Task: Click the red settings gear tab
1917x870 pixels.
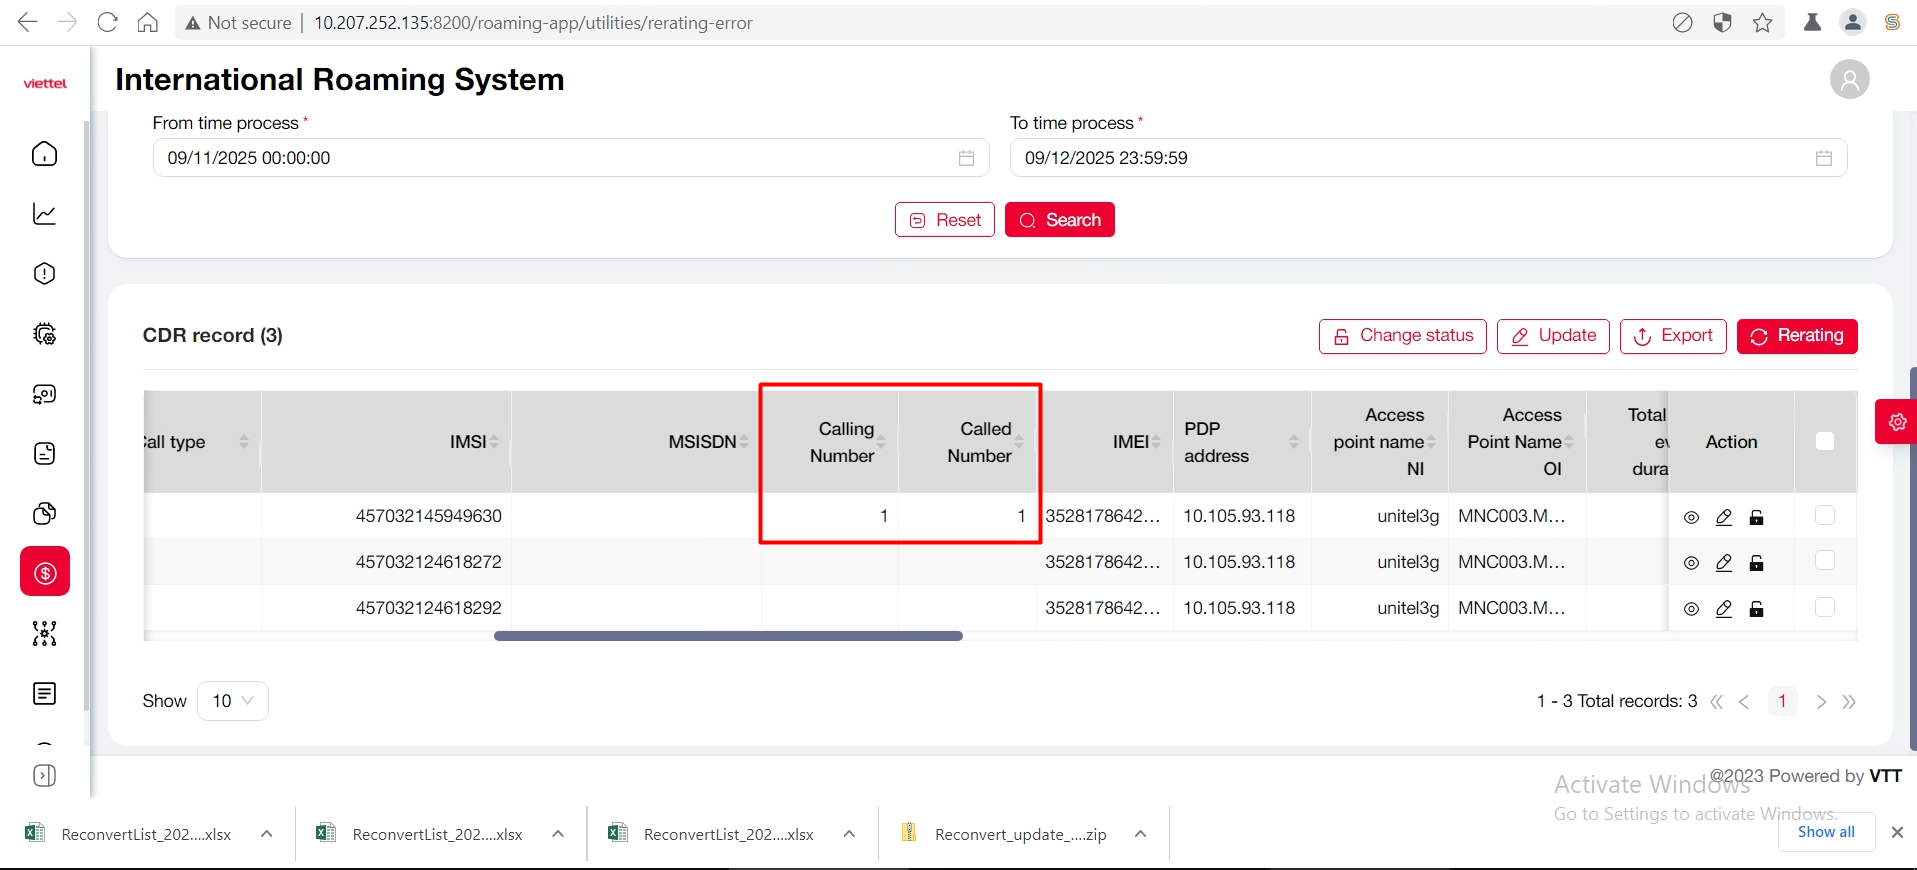Action: [x=1896, y=422]
